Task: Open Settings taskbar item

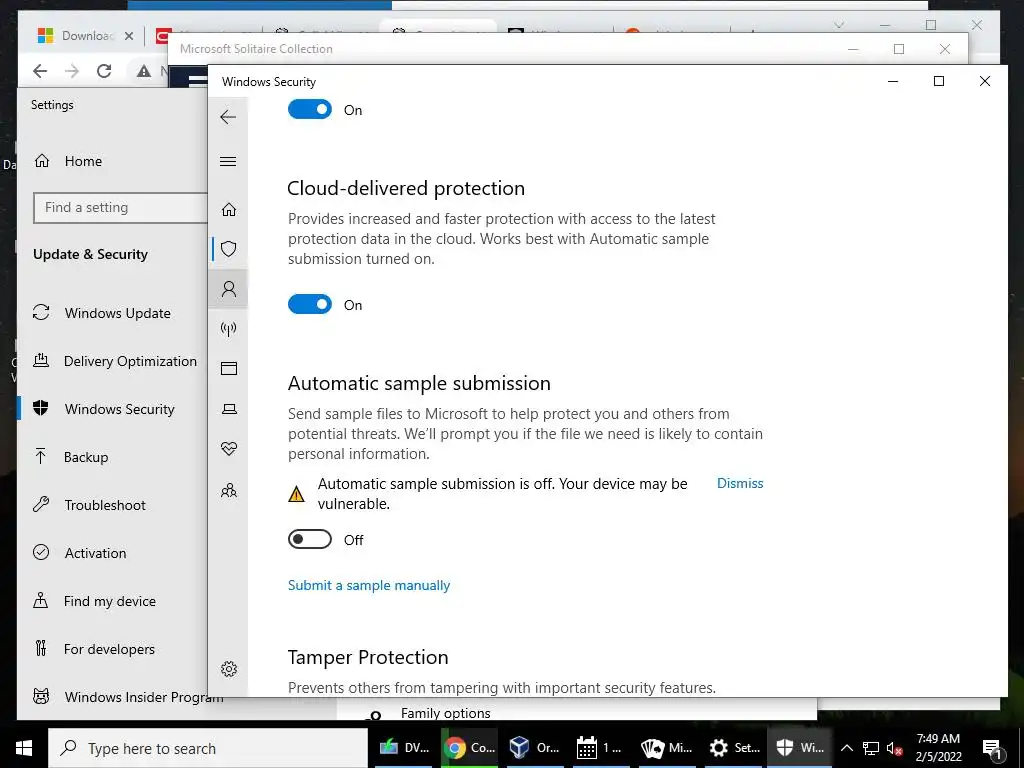Action: pos(733,748)
